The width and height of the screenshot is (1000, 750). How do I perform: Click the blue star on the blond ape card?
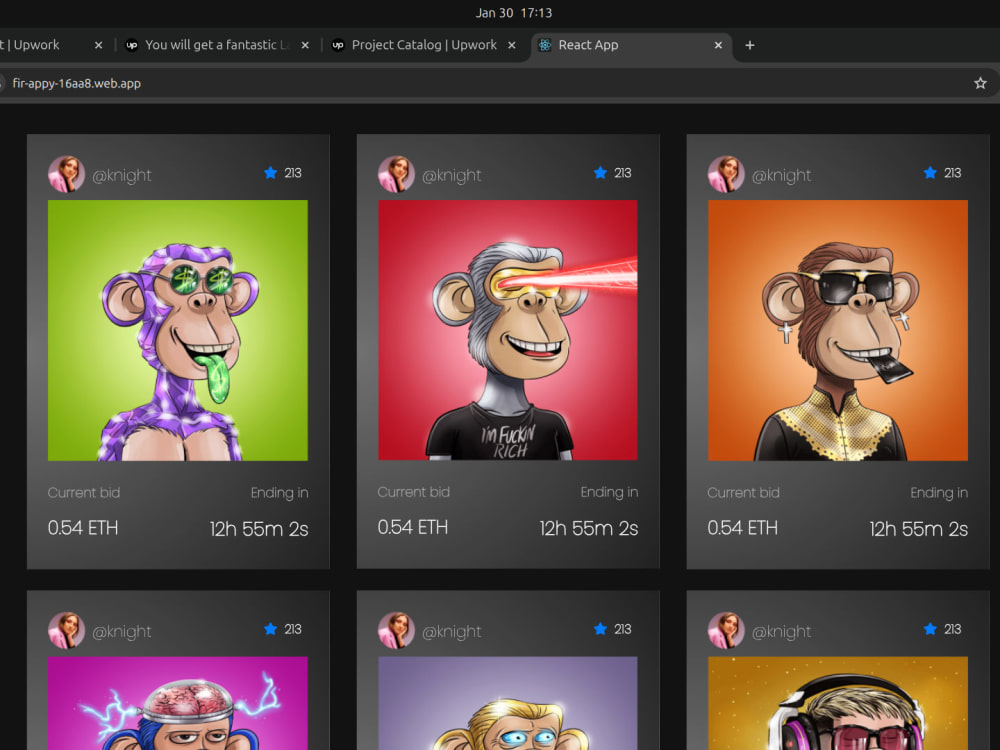(600, 629)
